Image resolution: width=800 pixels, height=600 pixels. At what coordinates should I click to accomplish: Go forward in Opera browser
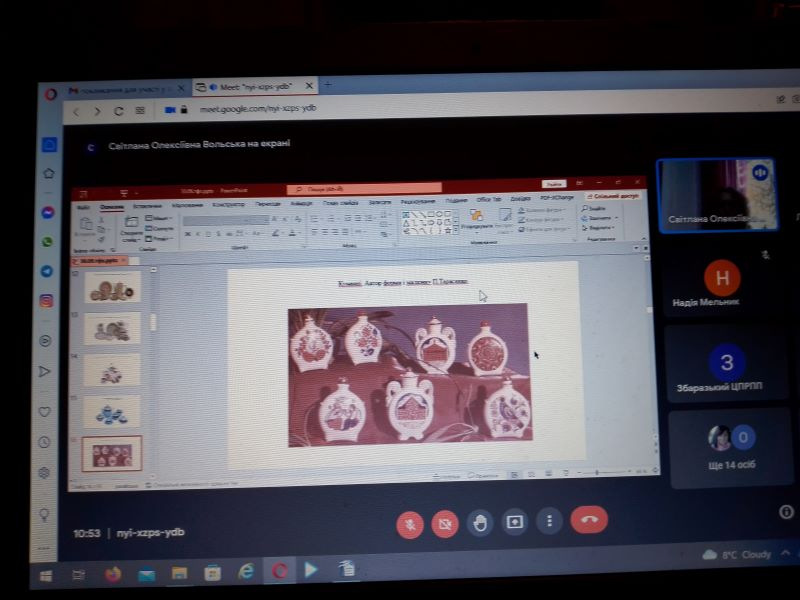pos(97,111)
